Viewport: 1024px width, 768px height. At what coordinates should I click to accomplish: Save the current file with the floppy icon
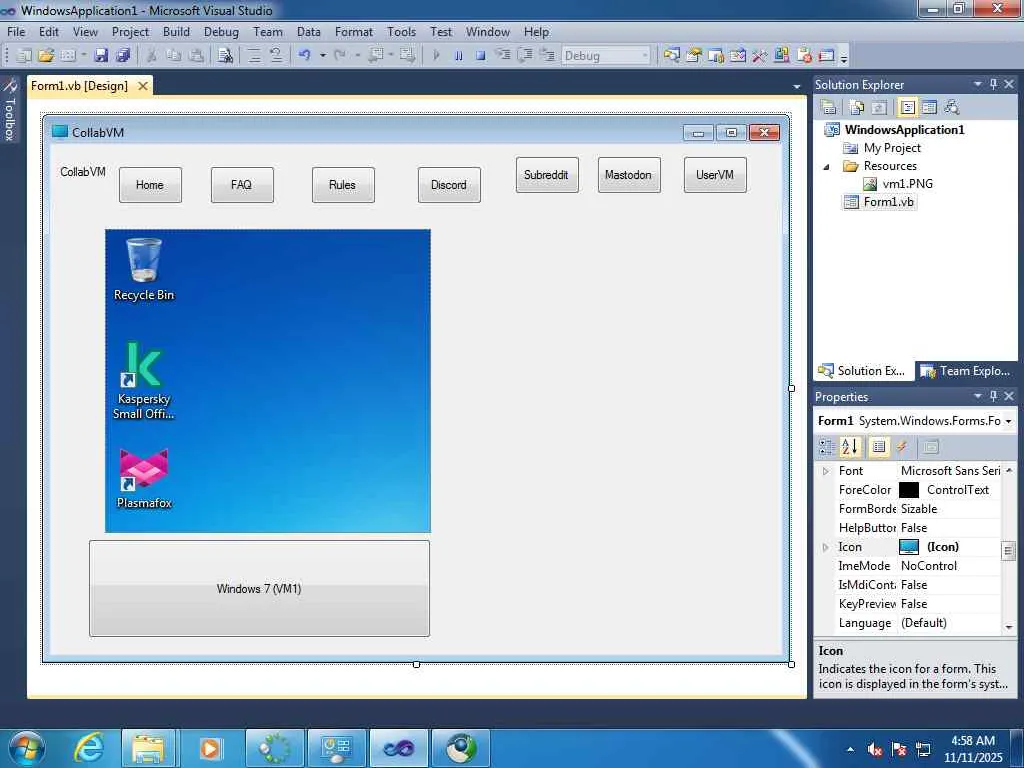(101, 56)
